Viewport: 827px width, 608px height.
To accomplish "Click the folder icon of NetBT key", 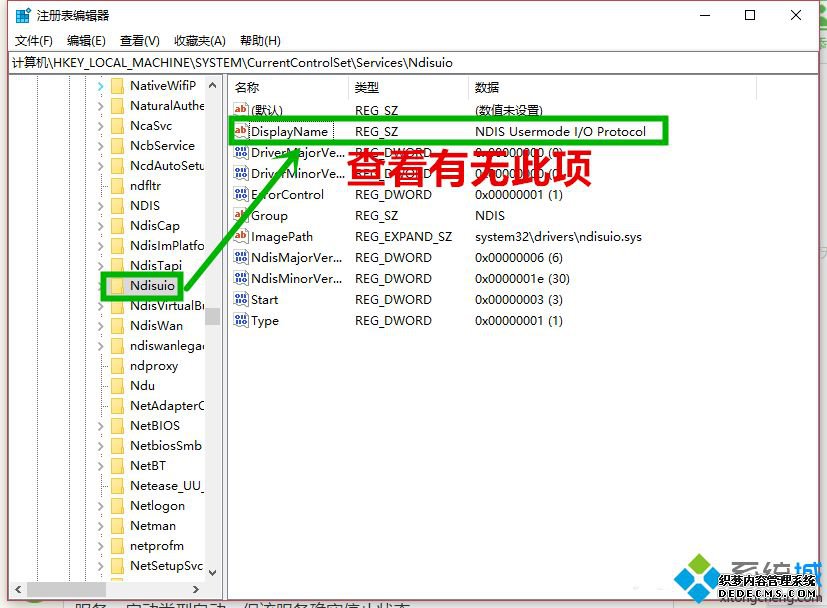I will click(x=118, y=466).
